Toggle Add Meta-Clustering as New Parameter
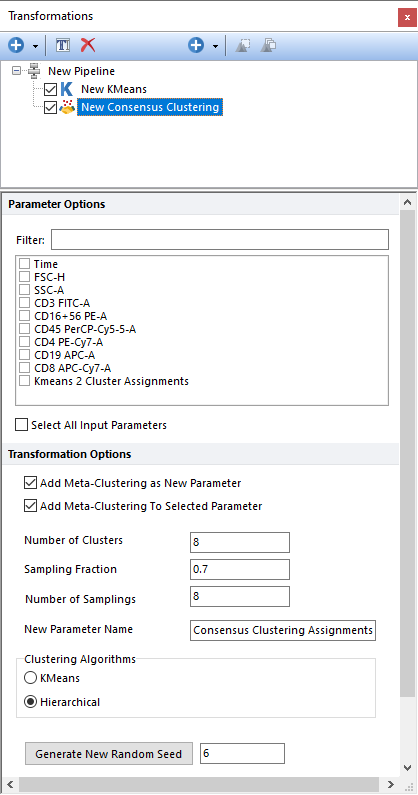The width and height of the screenshot is (418, 795). click(x=30, y=483)
